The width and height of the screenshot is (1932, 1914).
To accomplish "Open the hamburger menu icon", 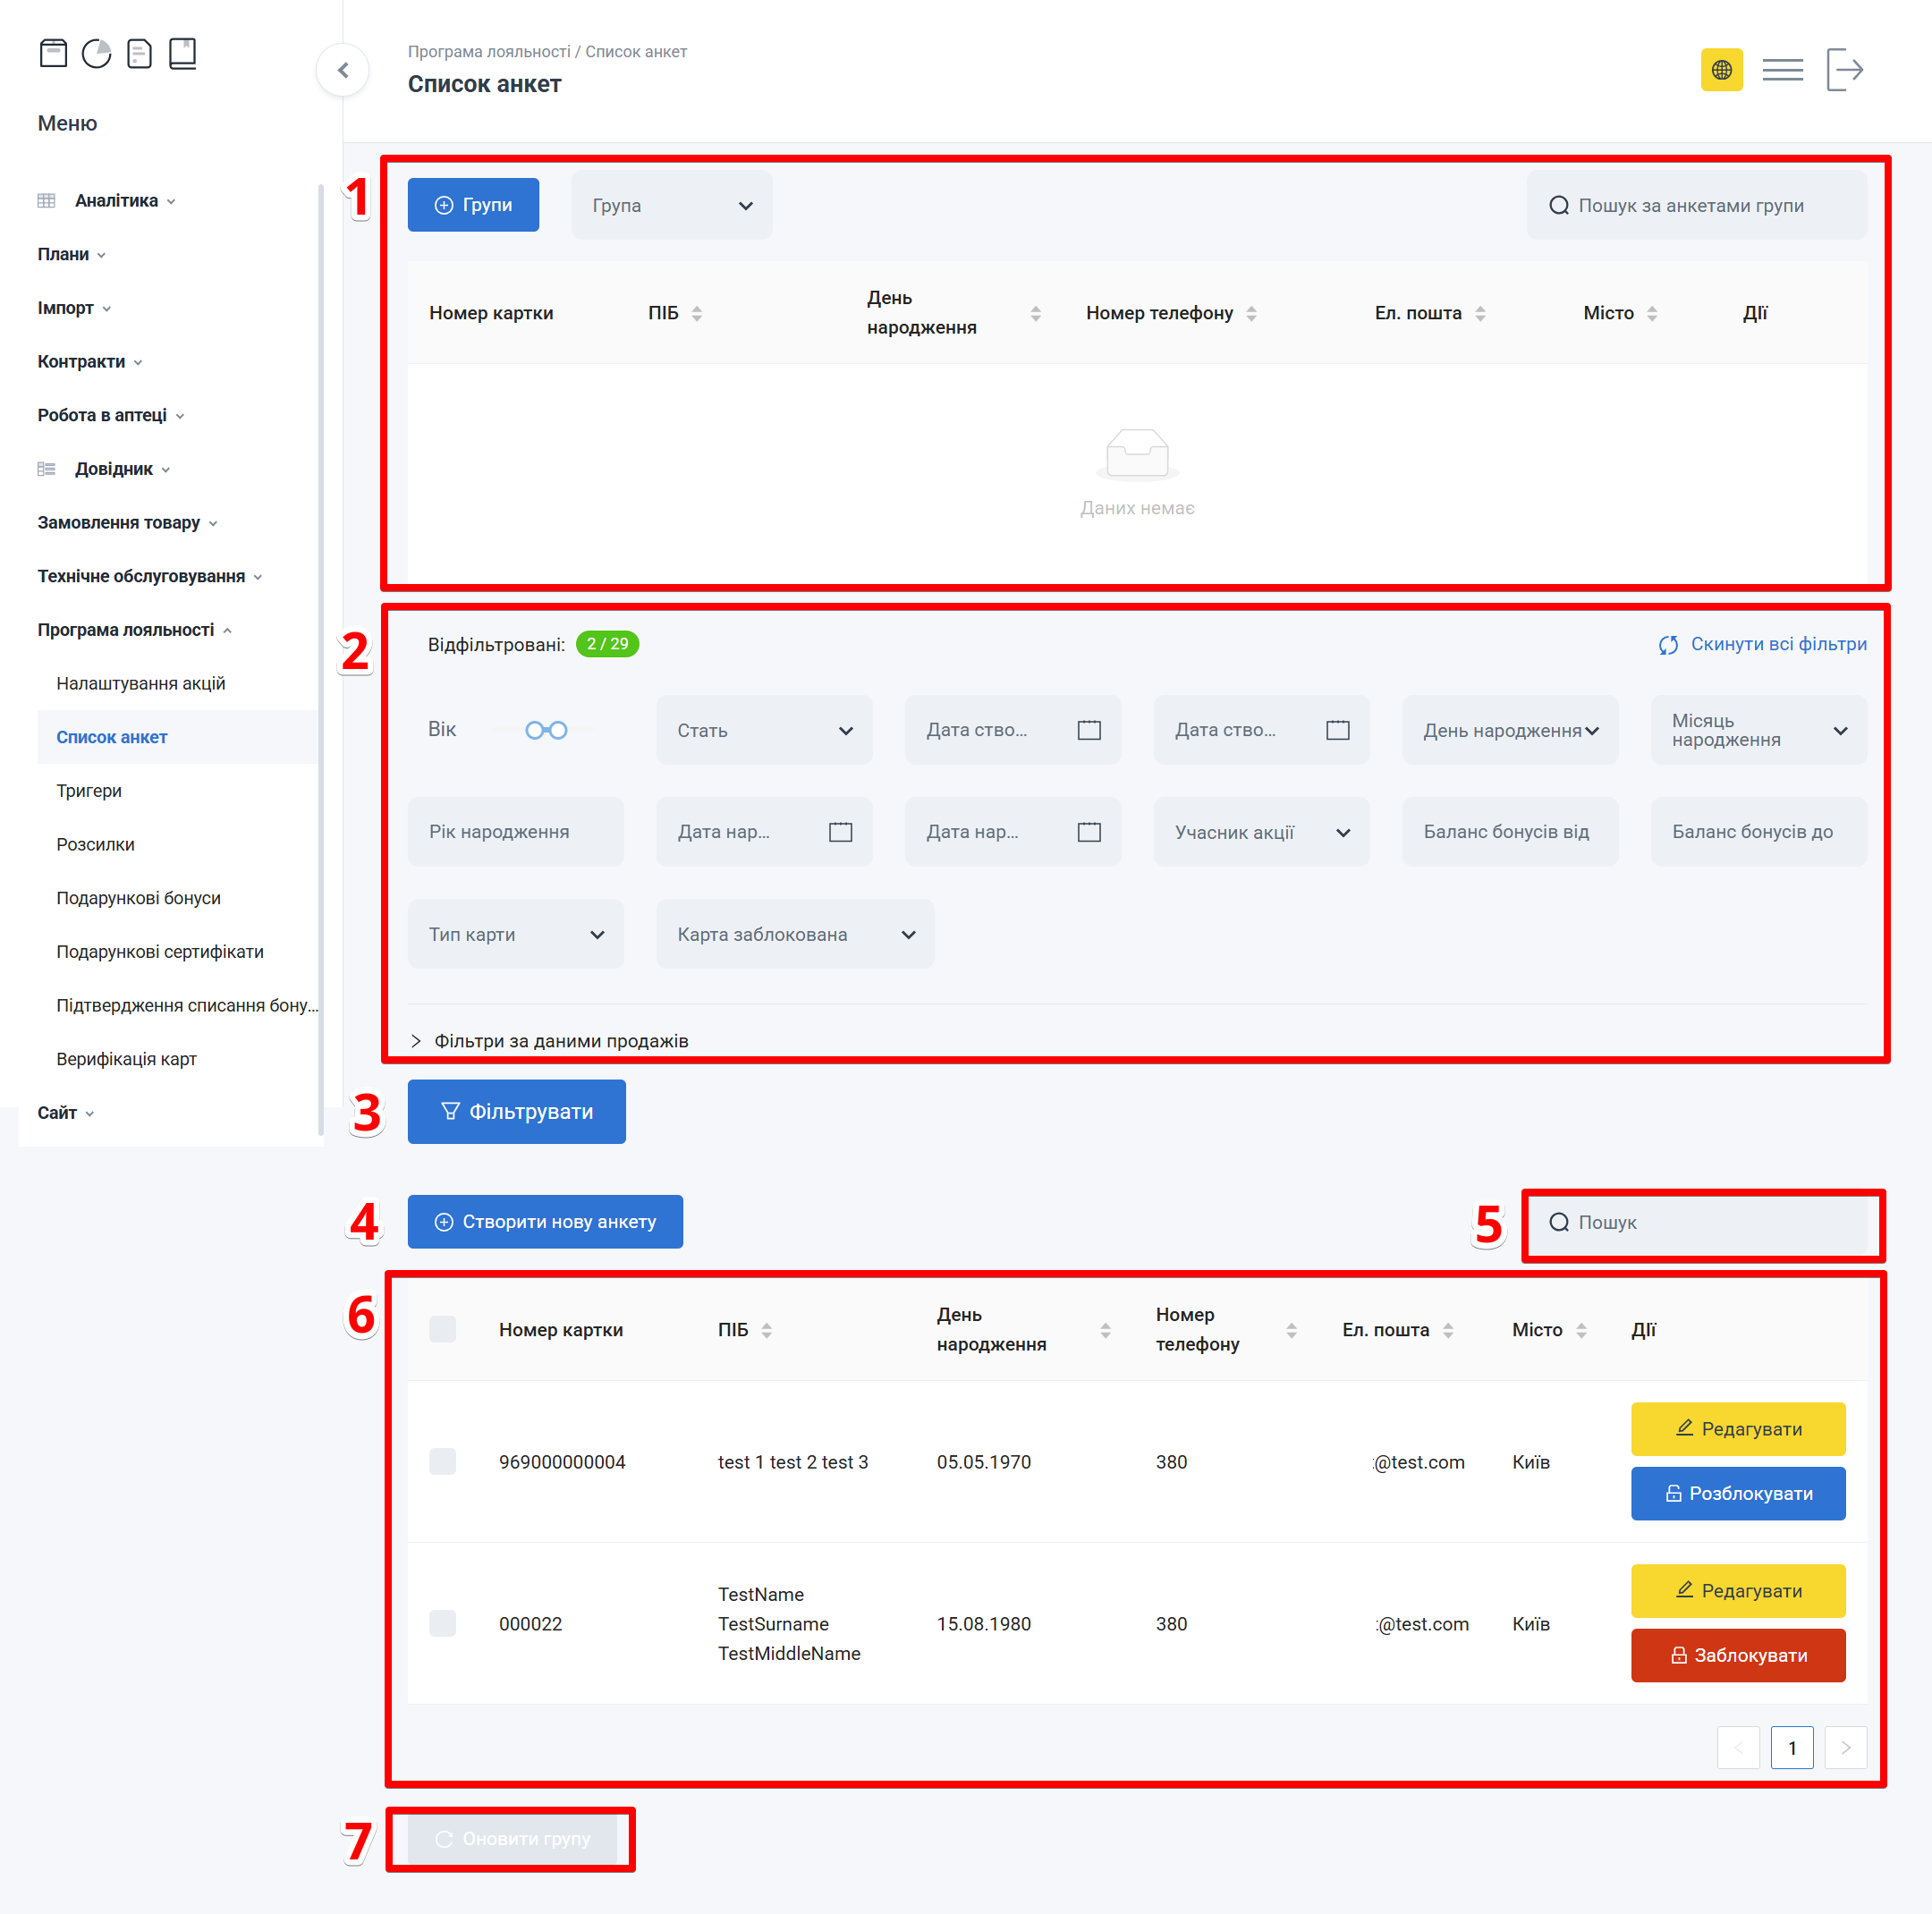I will click(x=1782, y=70).
